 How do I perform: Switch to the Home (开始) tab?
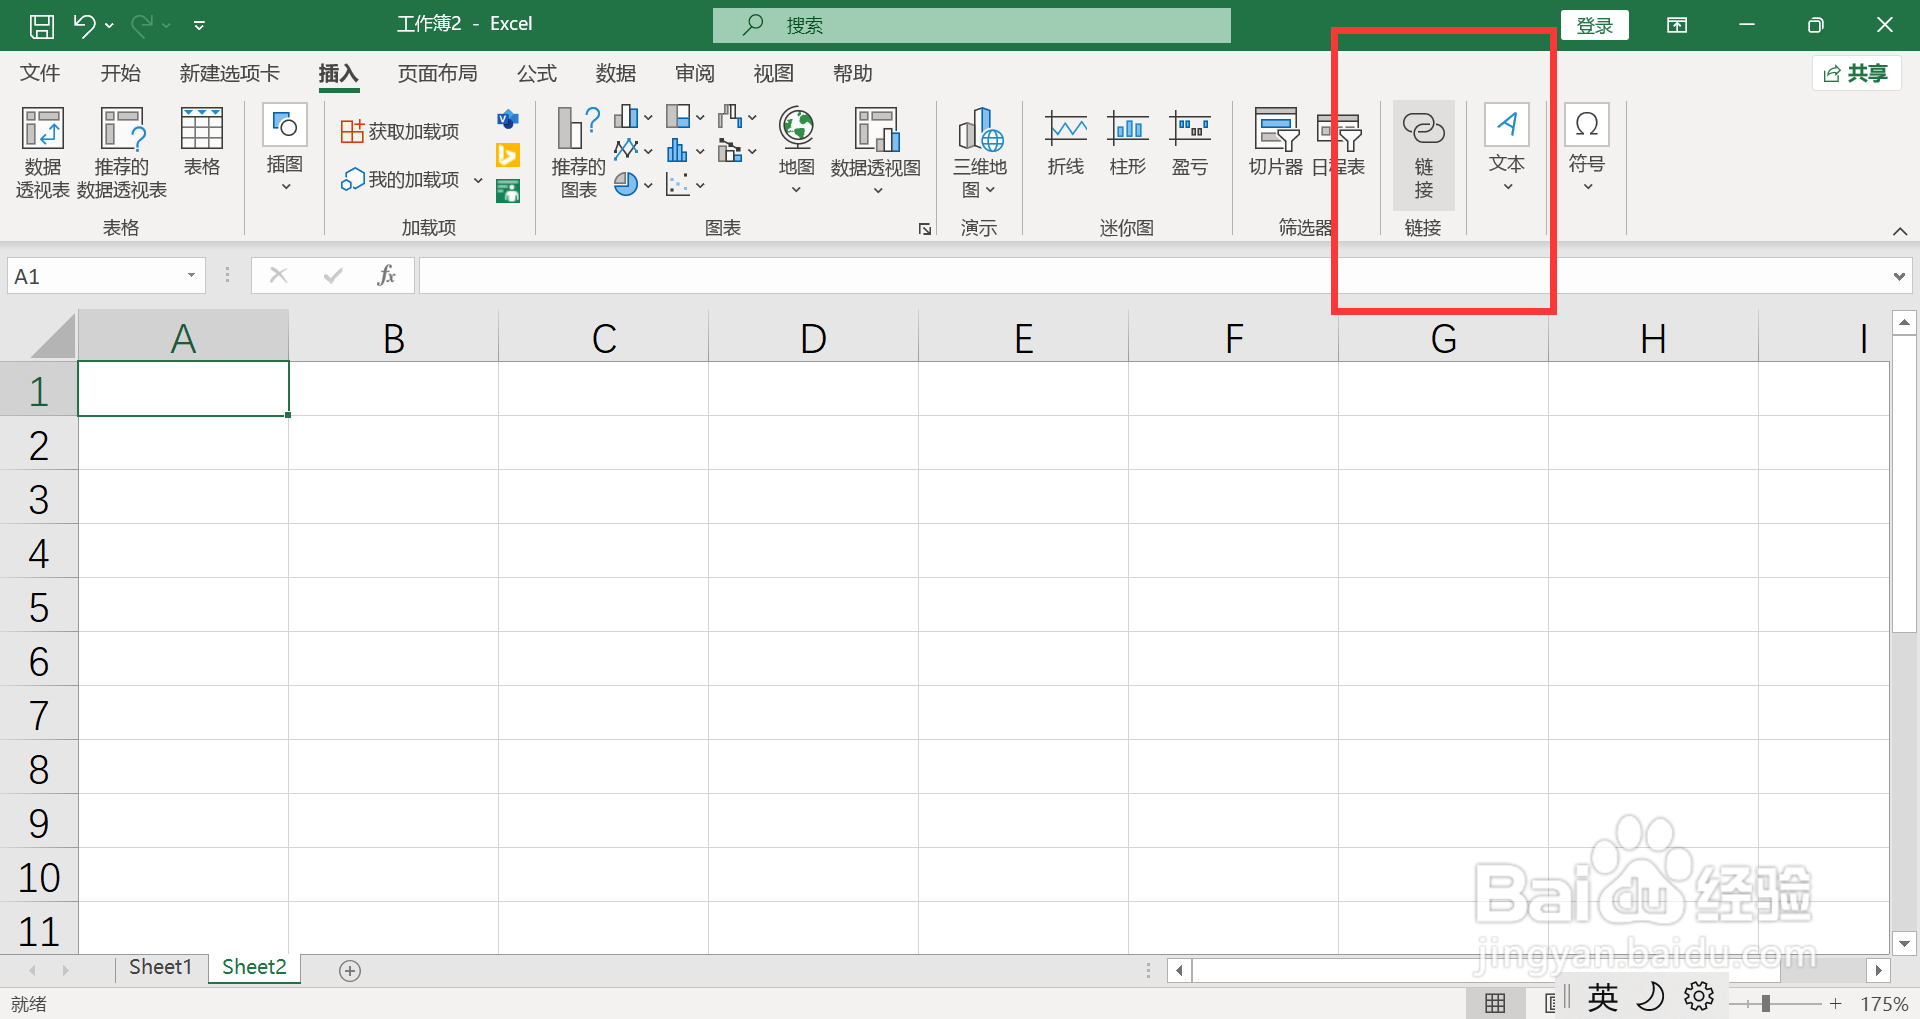tap(121, 73)
